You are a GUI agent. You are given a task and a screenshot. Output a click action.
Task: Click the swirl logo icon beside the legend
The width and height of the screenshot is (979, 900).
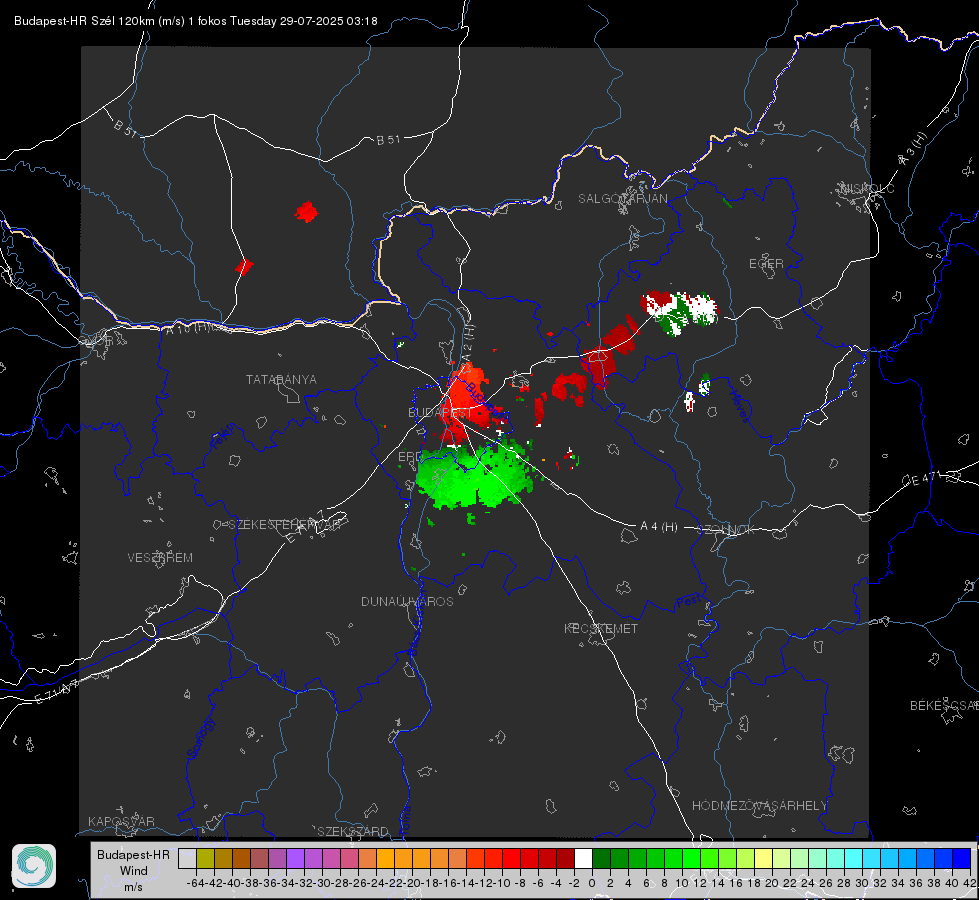pos(34,866)
